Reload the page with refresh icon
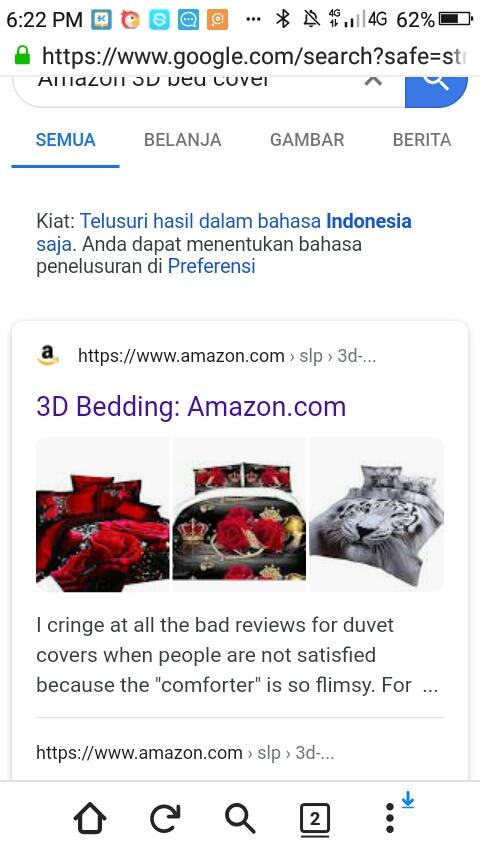Viewport: 480px width, 854px height. pyautogui.click(x=165, y=819)
